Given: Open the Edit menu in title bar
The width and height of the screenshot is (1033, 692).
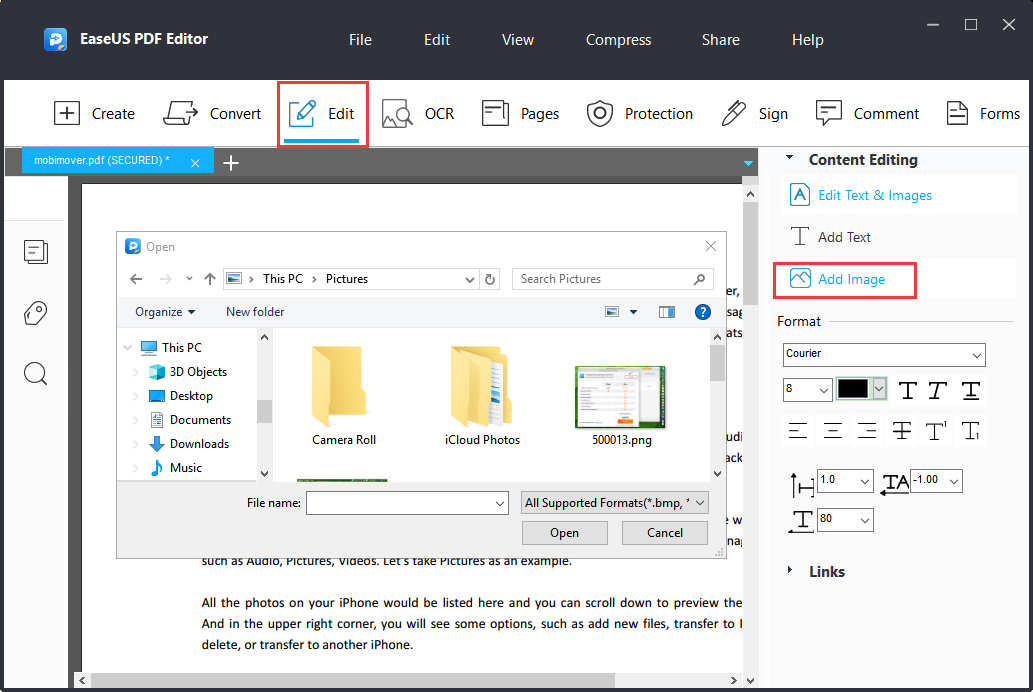Looking at the screenshot, I should point(437,40).
